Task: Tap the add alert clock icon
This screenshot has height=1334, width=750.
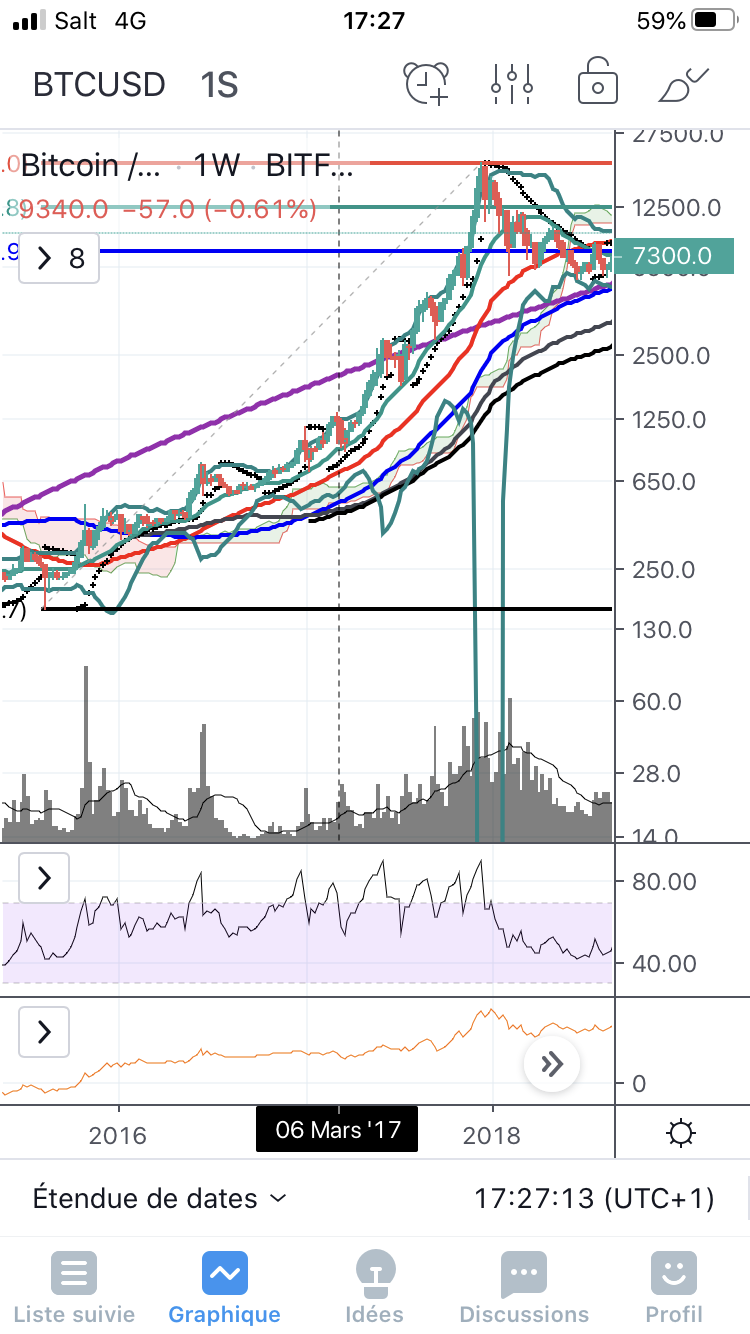Action: [427, 84]
